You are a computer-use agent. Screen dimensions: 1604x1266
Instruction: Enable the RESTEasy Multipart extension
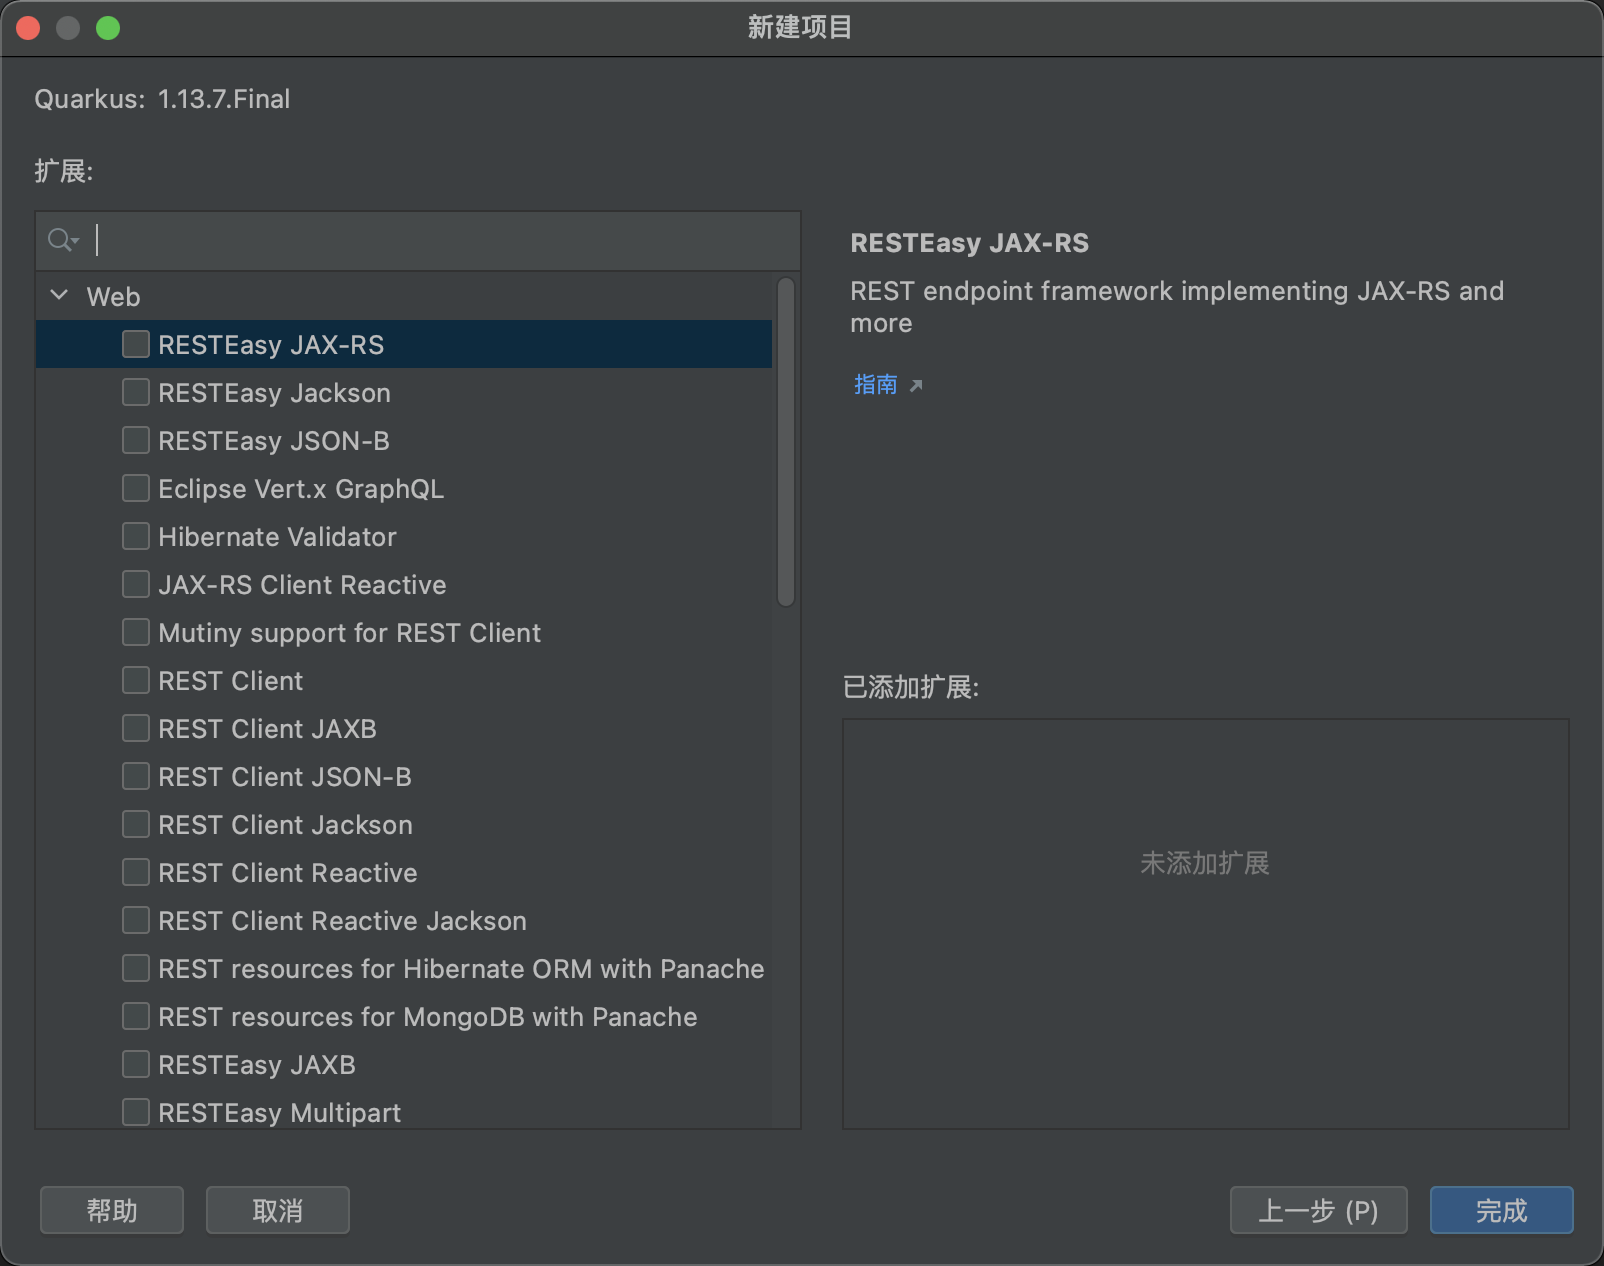(x=136, y=1112)
